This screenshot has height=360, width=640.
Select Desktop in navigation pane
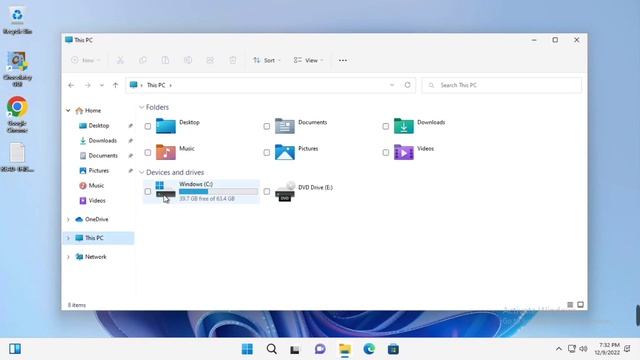(99, 126)
